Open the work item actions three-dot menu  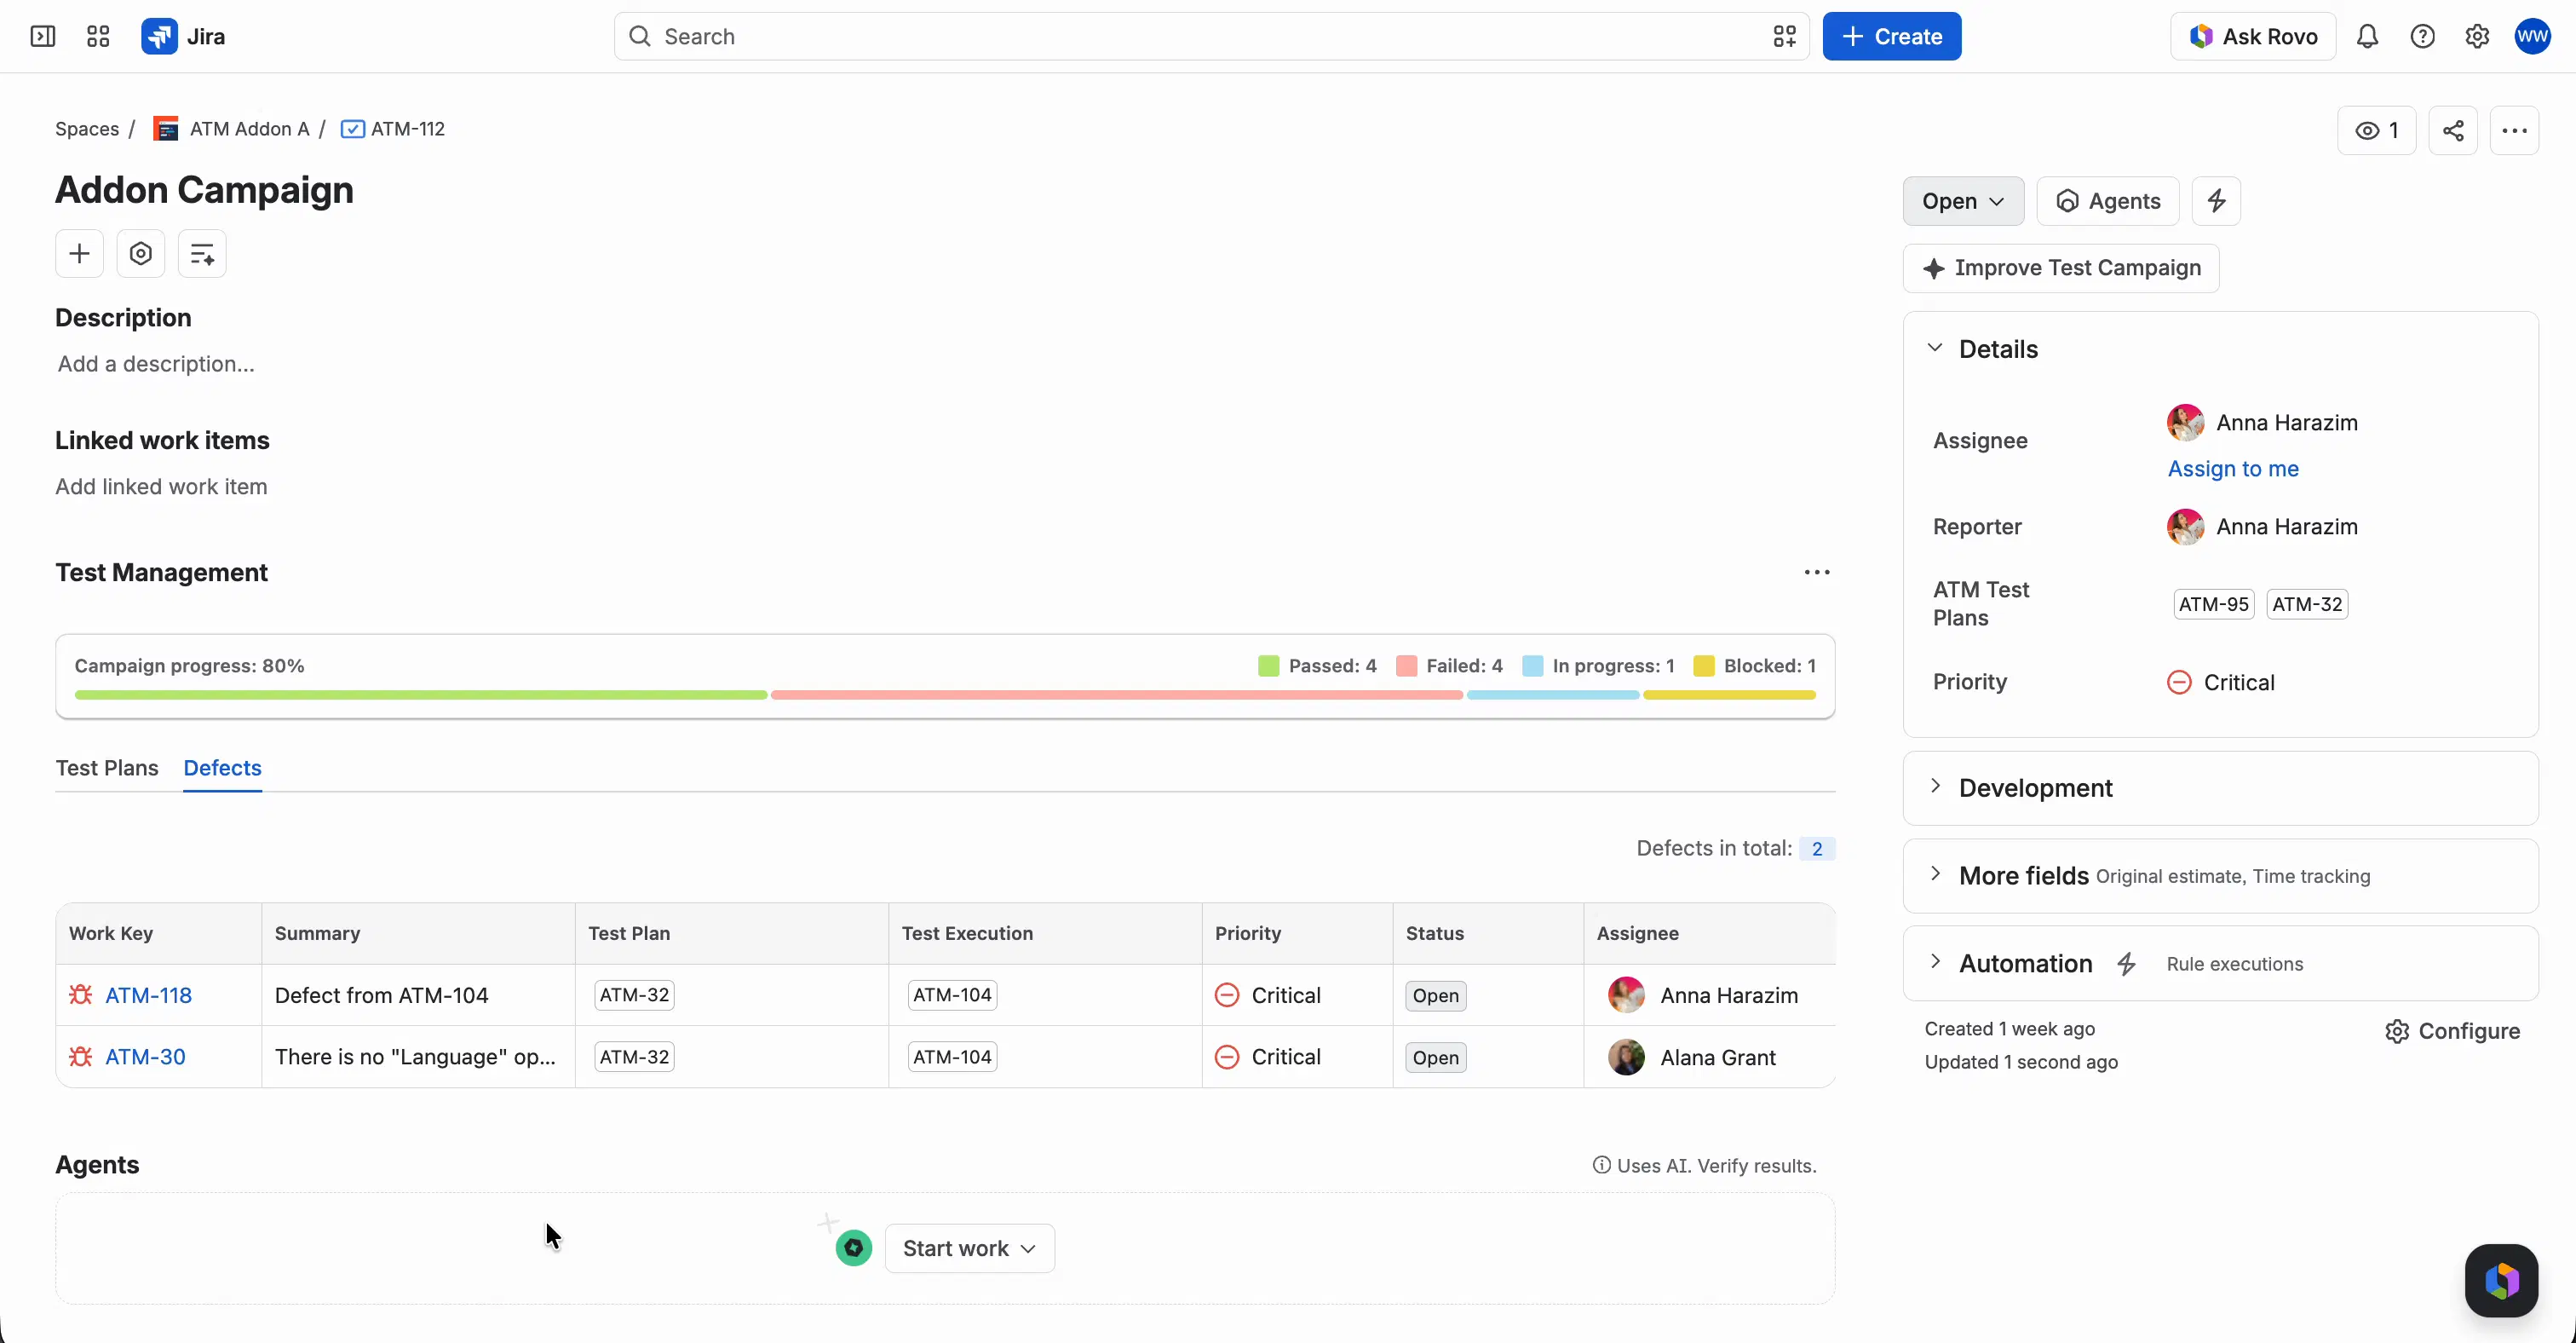[2514, 131]
